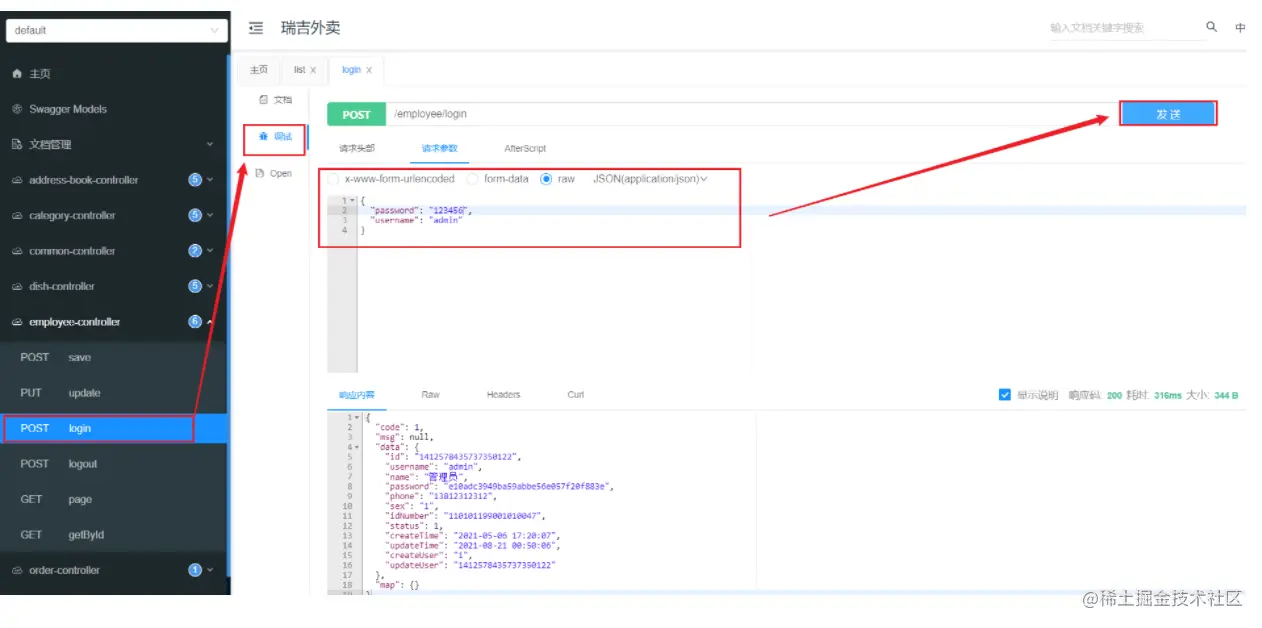
Task: Click the cloud icon beside employee-controller
Action: click(x=17, y=322)
